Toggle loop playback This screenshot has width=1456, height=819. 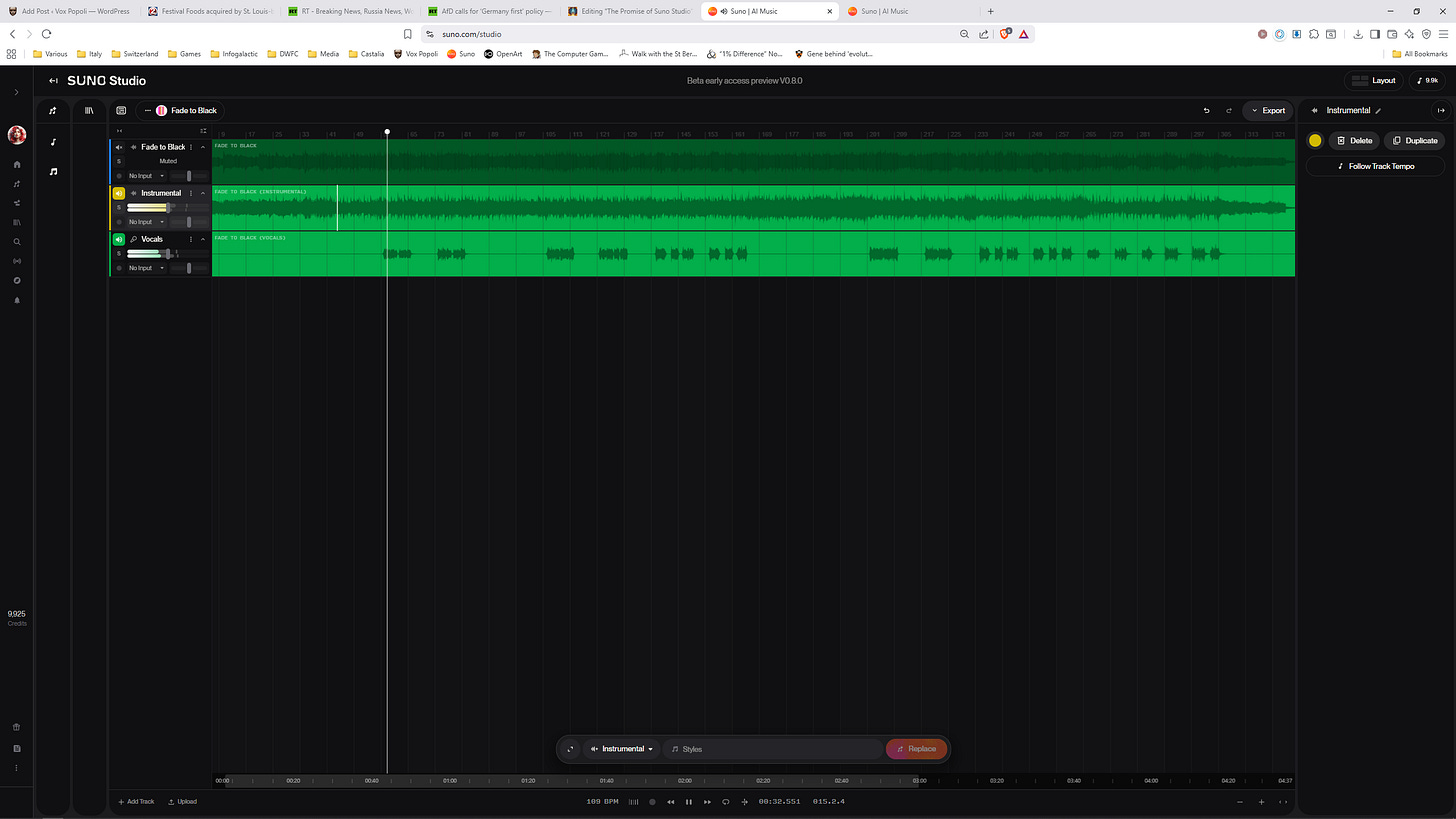726,802
